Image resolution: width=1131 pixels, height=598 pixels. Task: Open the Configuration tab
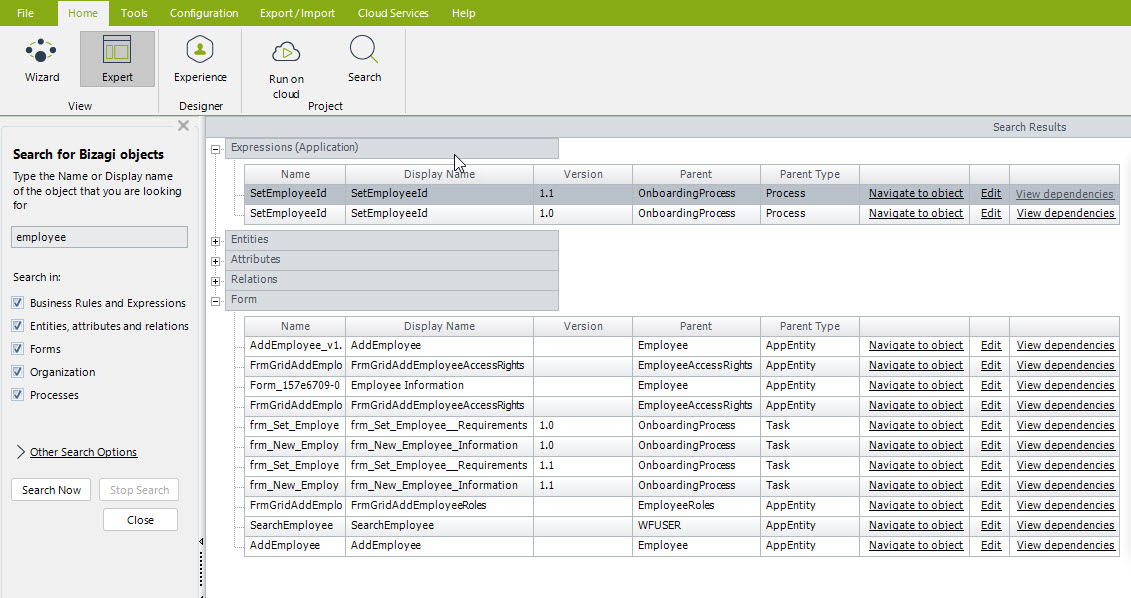(x=204, y=13)
